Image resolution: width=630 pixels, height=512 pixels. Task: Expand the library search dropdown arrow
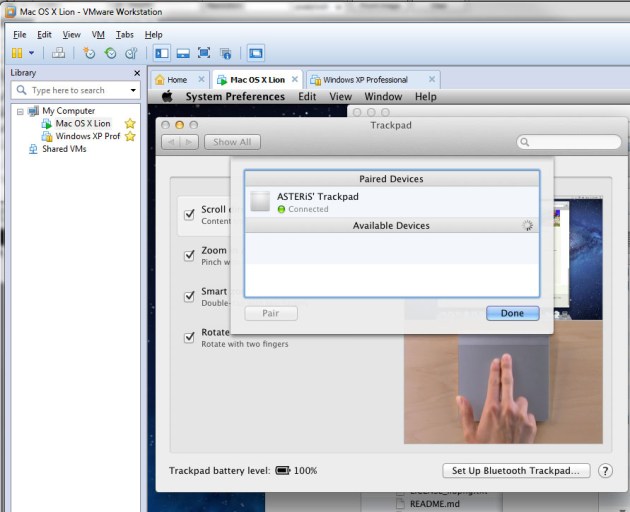131,90
